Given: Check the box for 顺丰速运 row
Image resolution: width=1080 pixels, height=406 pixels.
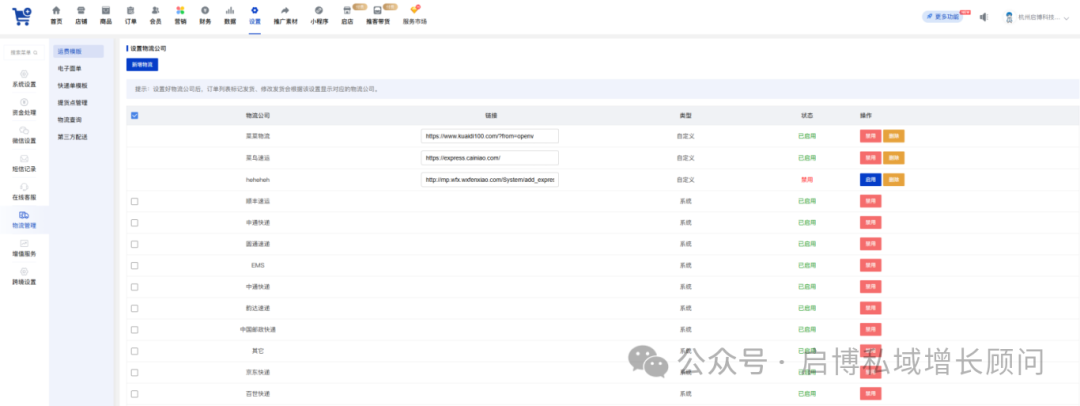Looking at the screenshot, I should [135, 201].
